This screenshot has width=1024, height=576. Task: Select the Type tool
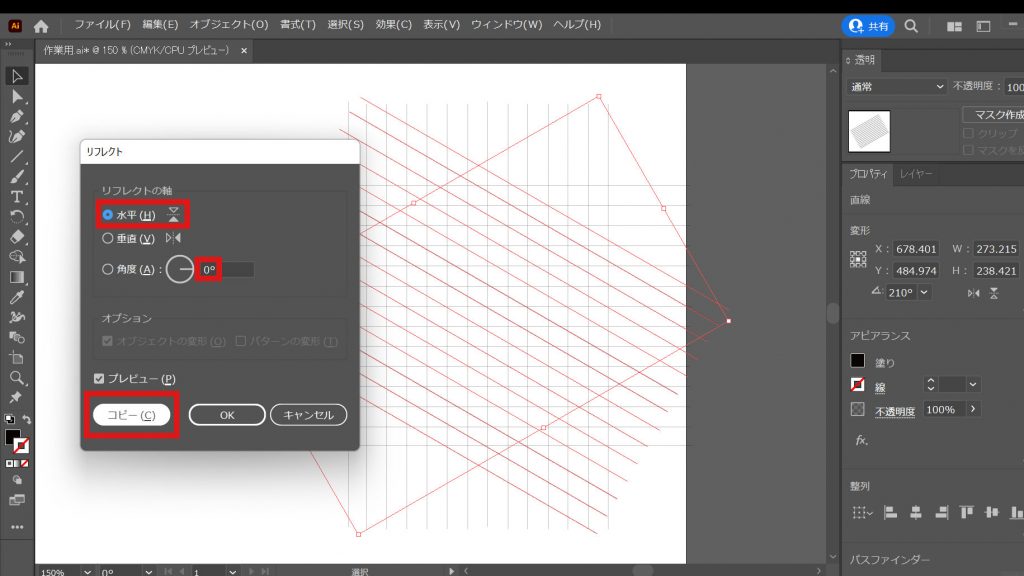(17, 197)
